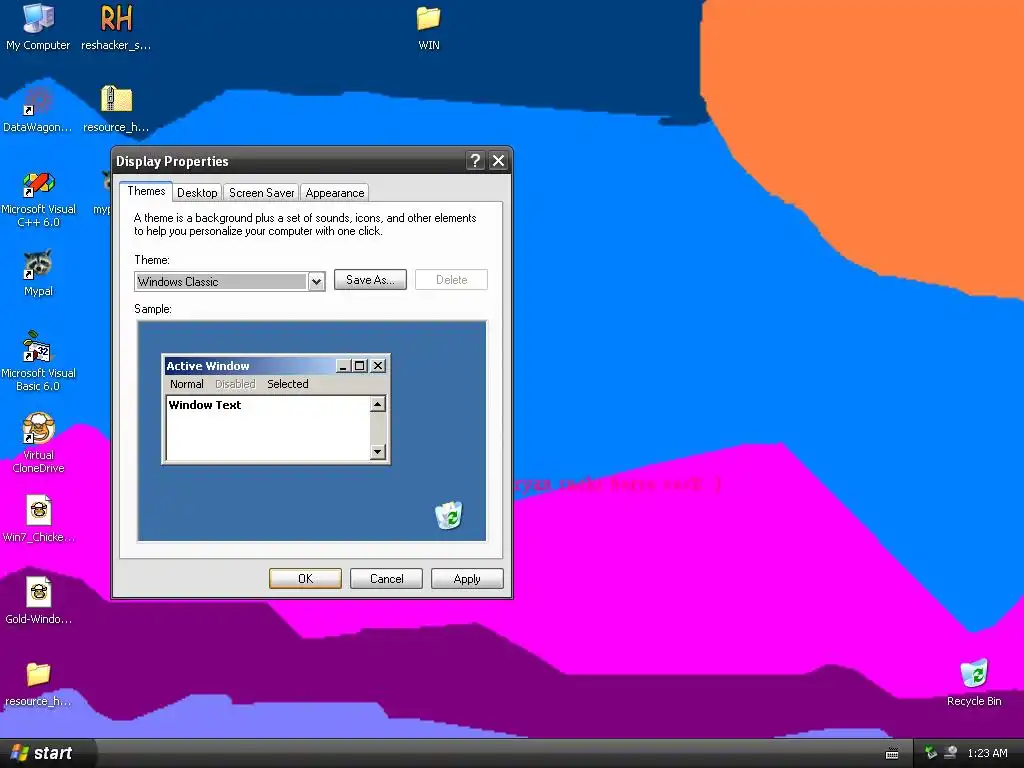
Task: Click the gray disc drive tray icon
Action: (x=951, y=753)
